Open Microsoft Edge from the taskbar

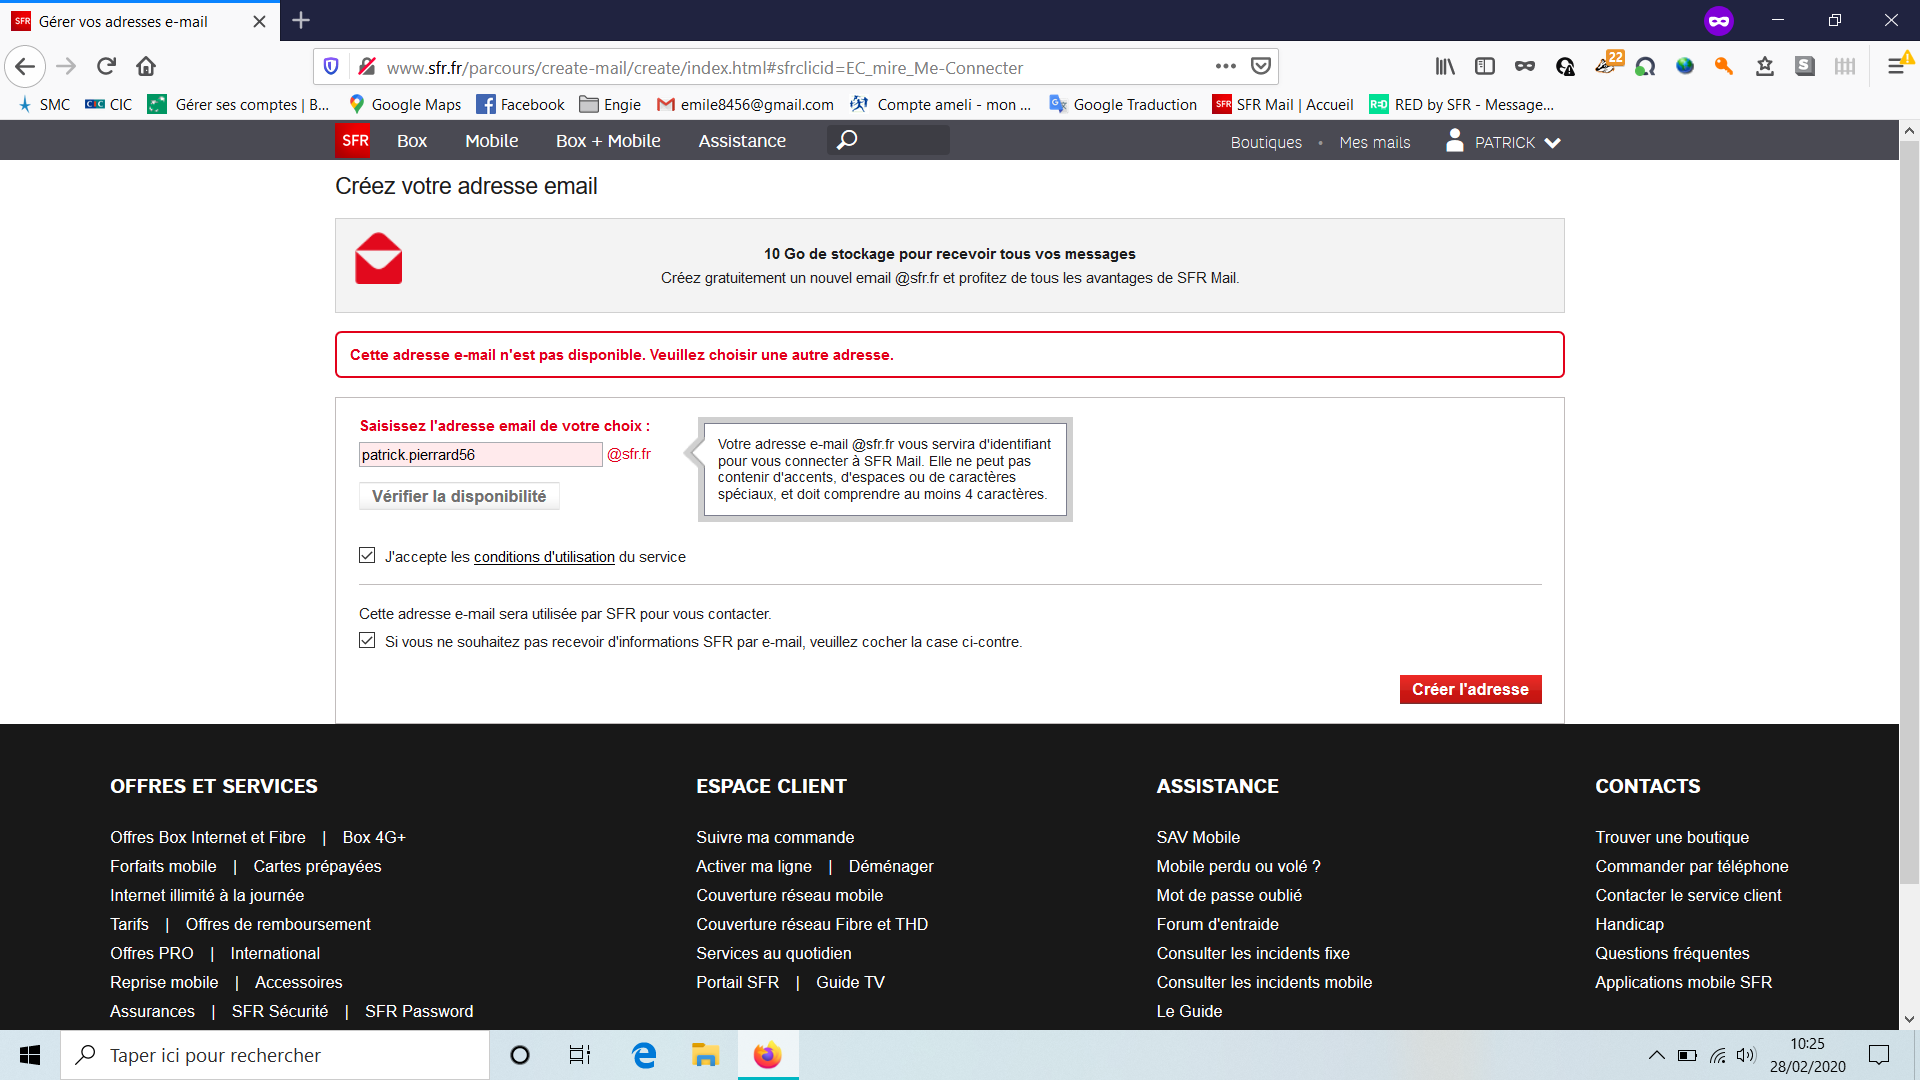coord(644,1055)
